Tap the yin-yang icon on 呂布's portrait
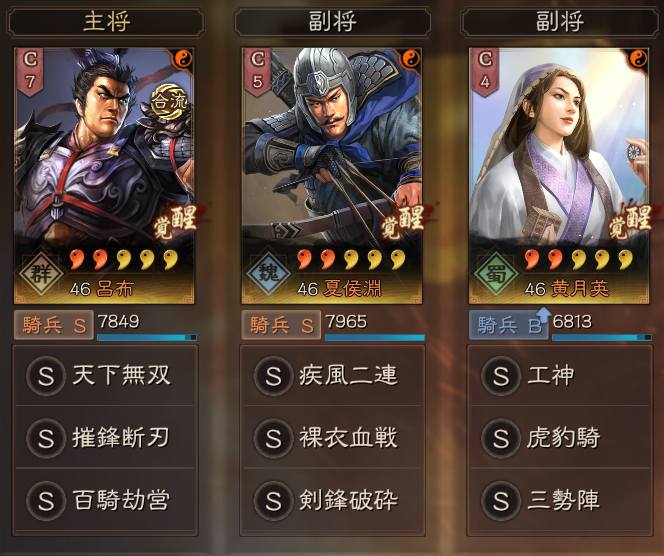The image size is (664, 556). (183, 59)
